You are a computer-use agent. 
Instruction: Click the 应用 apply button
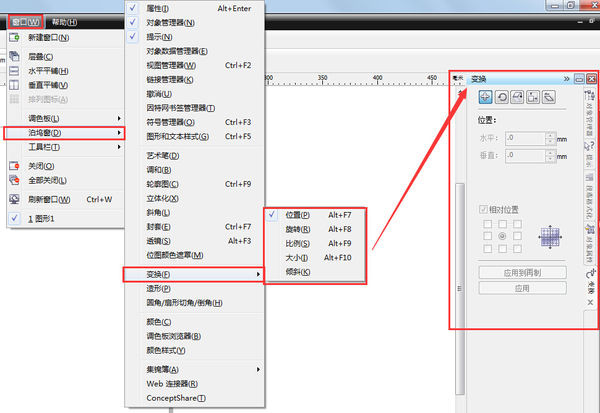pos(522,288)
